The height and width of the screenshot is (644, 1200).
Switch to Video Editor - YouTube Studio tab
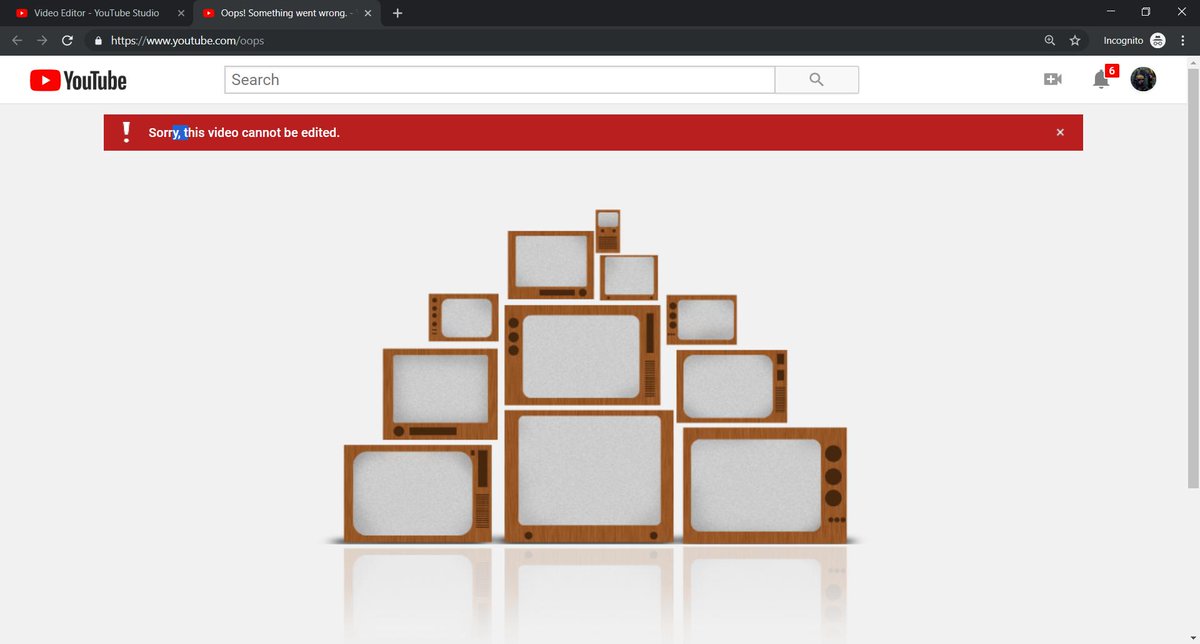click(96, 13)
